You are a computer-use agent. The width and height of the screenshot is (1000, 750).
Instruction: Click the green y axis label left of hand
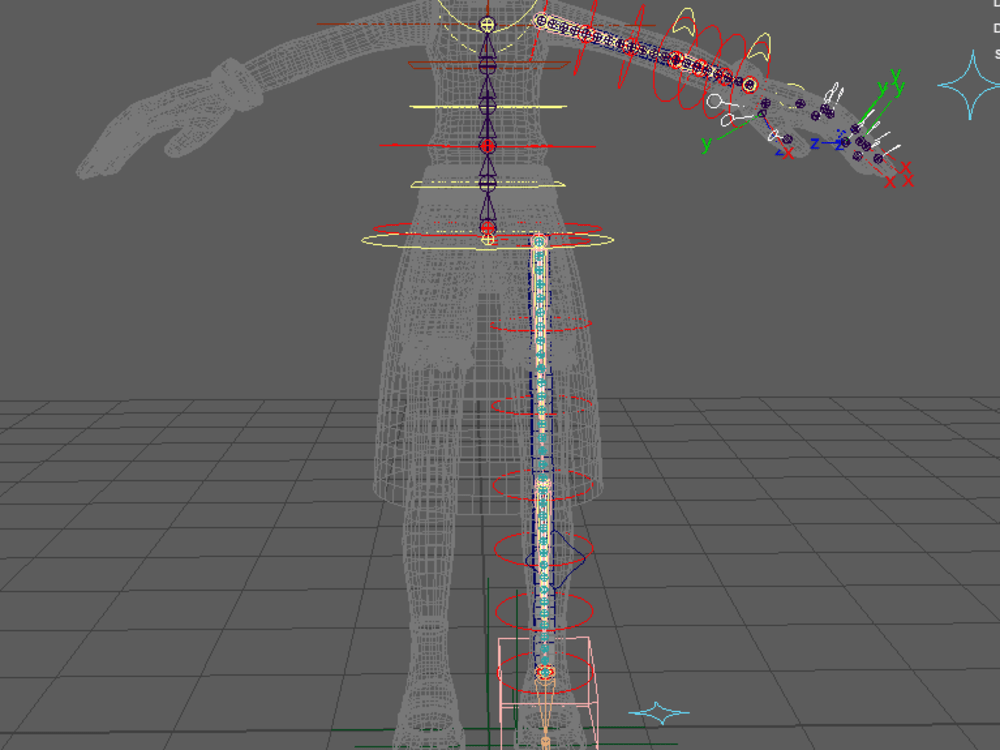[x=705, y=143]
